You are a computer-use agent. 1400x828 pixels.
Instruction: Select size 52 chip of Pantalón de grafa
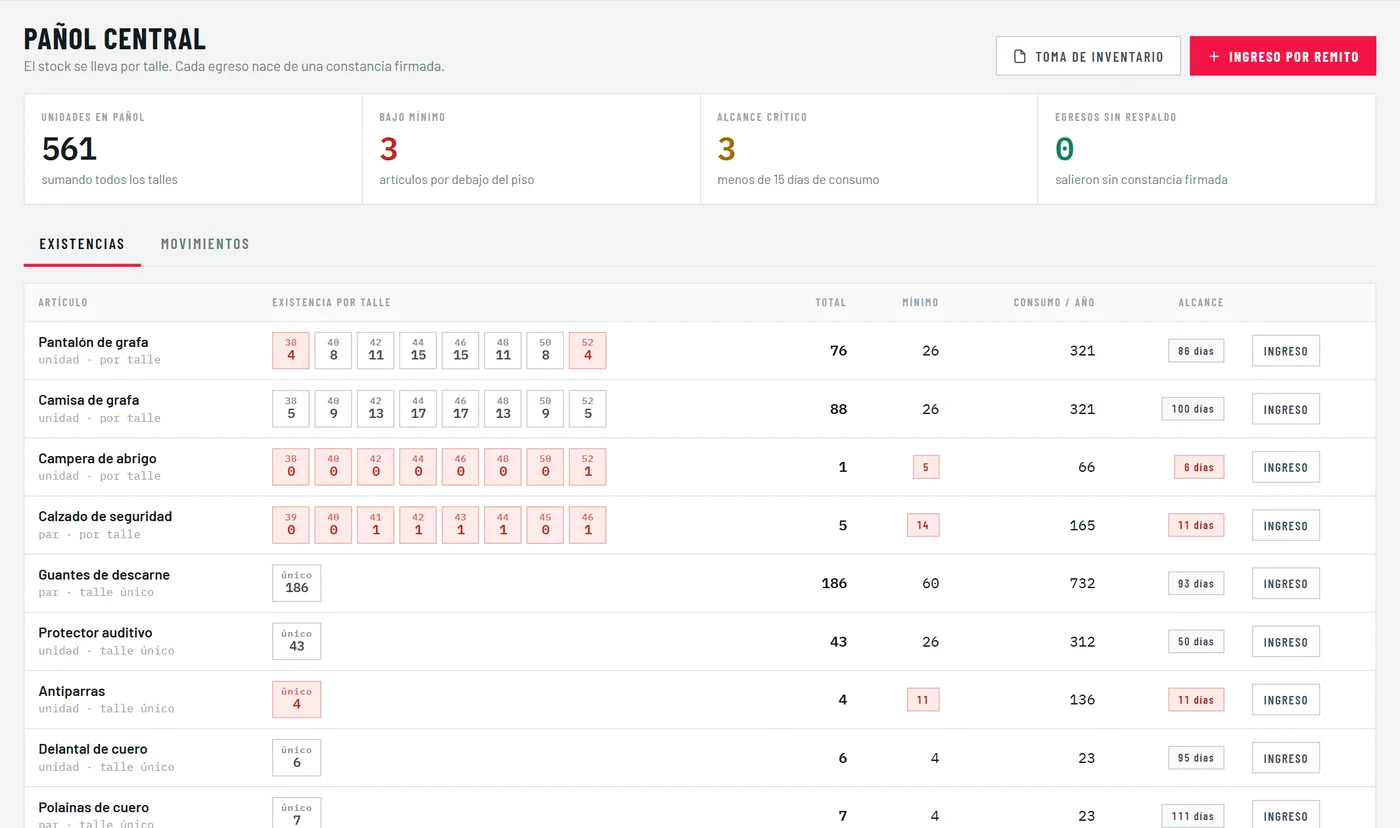point(587,350)
